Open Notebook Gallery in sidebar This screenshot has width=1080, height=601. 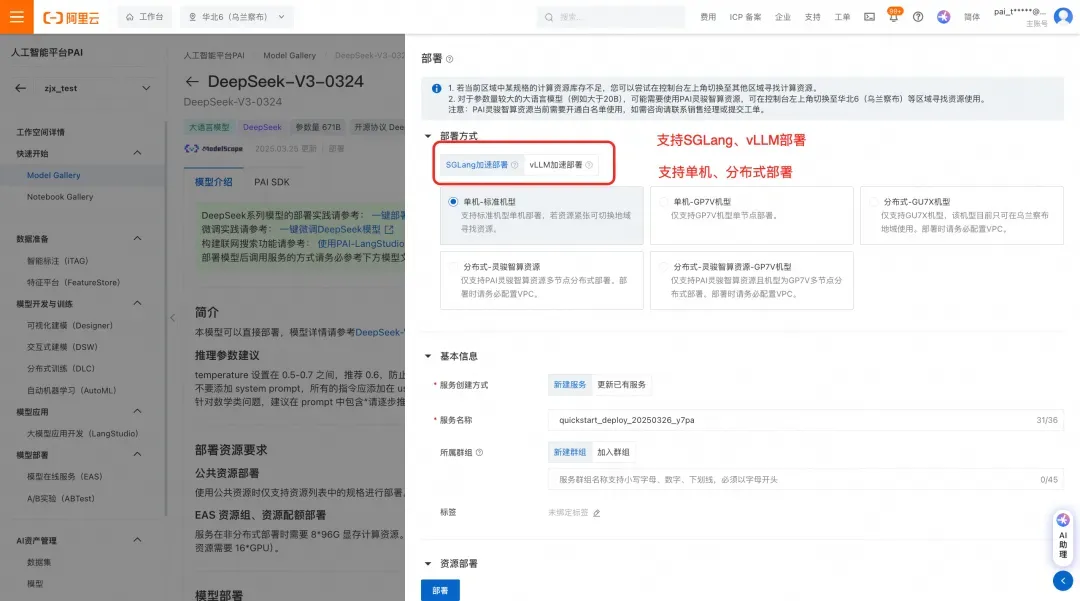click(60, 197)
